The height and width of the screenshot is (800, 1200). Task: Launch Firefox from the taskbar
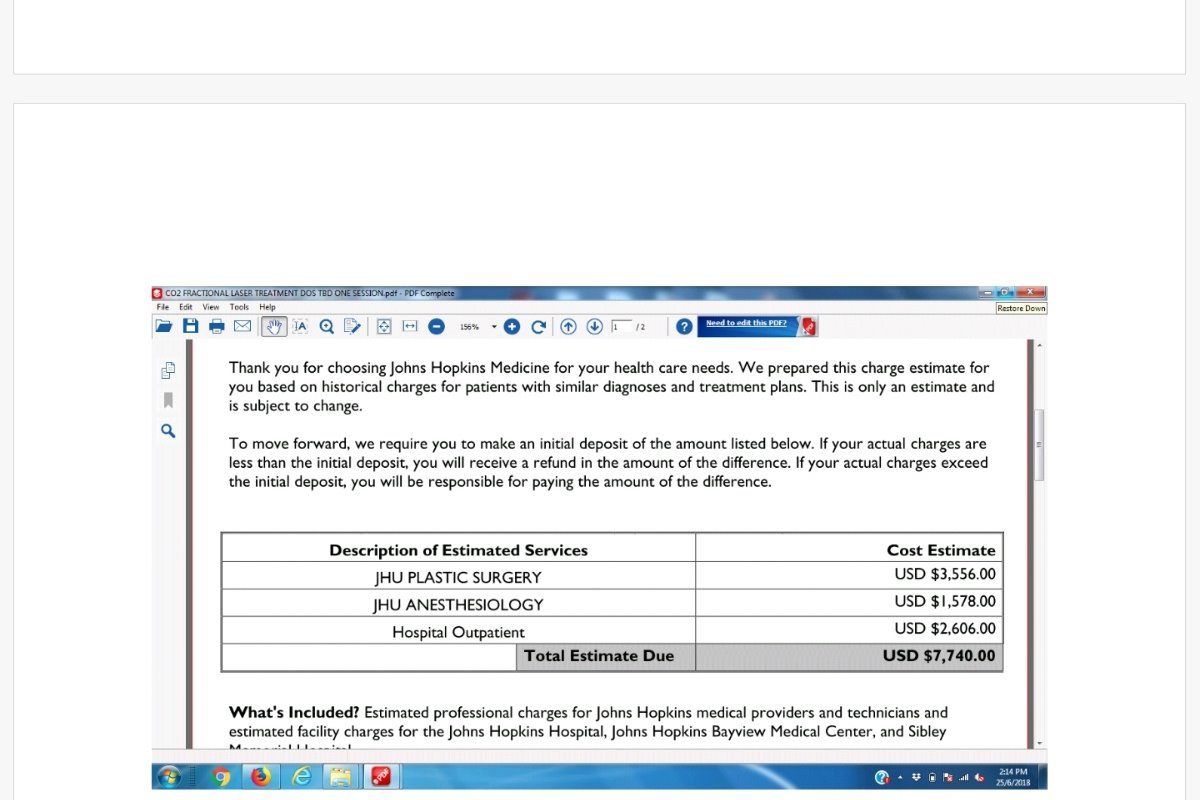[x=261, y=777]
